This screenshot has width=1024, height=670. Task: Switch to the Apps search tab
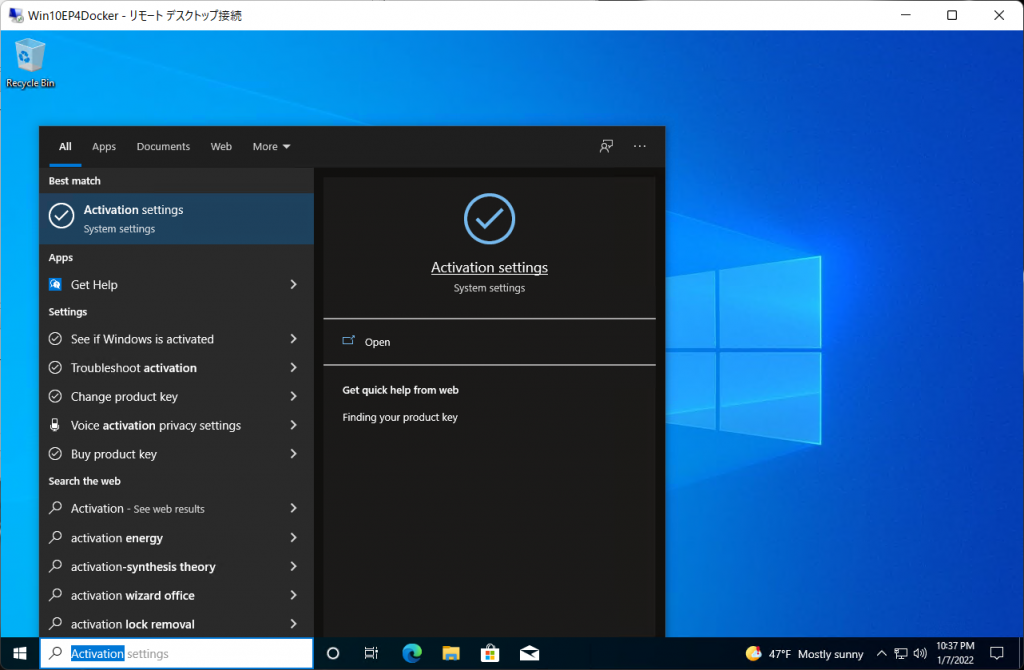(x=104, y=146)
